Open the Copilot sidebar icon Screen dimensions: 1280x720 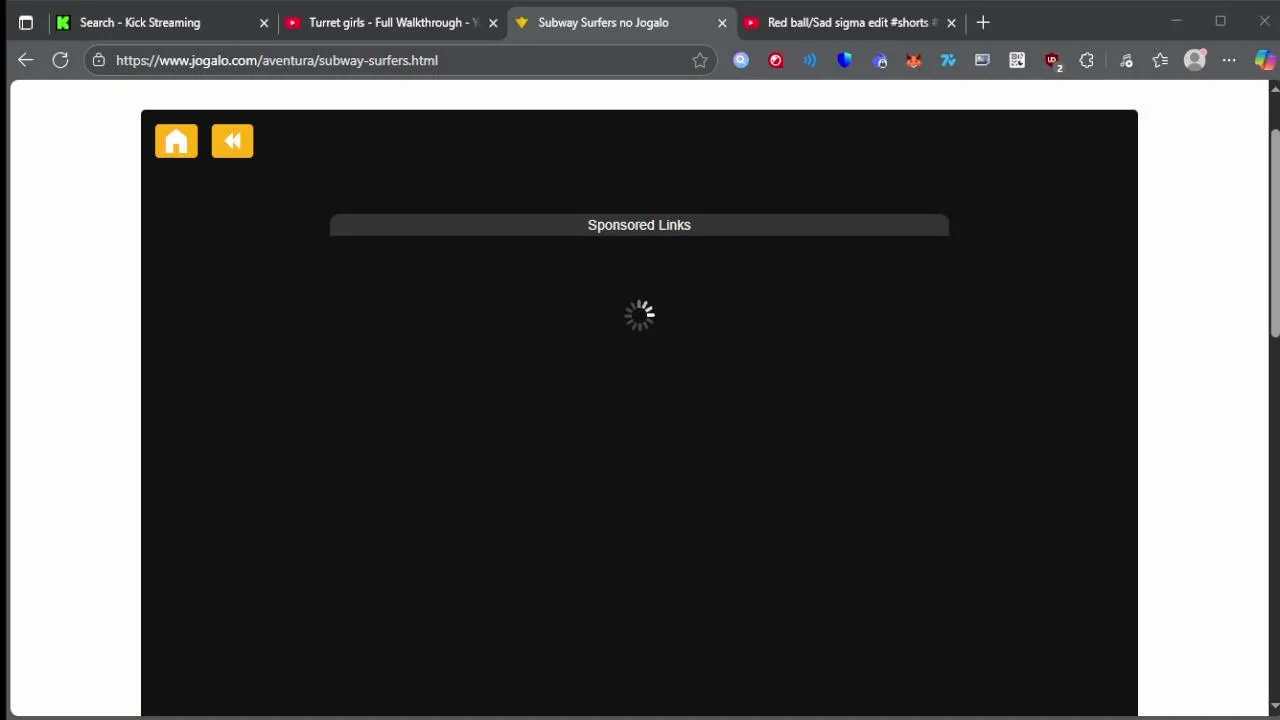[1265, 60]
